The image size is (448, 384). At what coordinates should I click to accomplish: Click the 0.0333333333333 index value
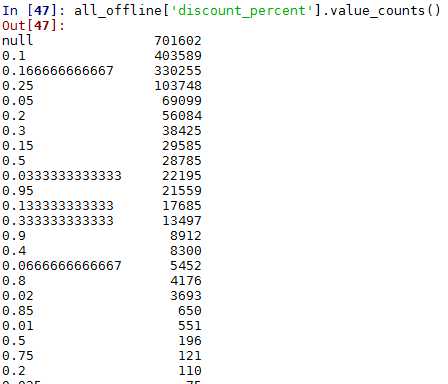(x=62, y=176)
